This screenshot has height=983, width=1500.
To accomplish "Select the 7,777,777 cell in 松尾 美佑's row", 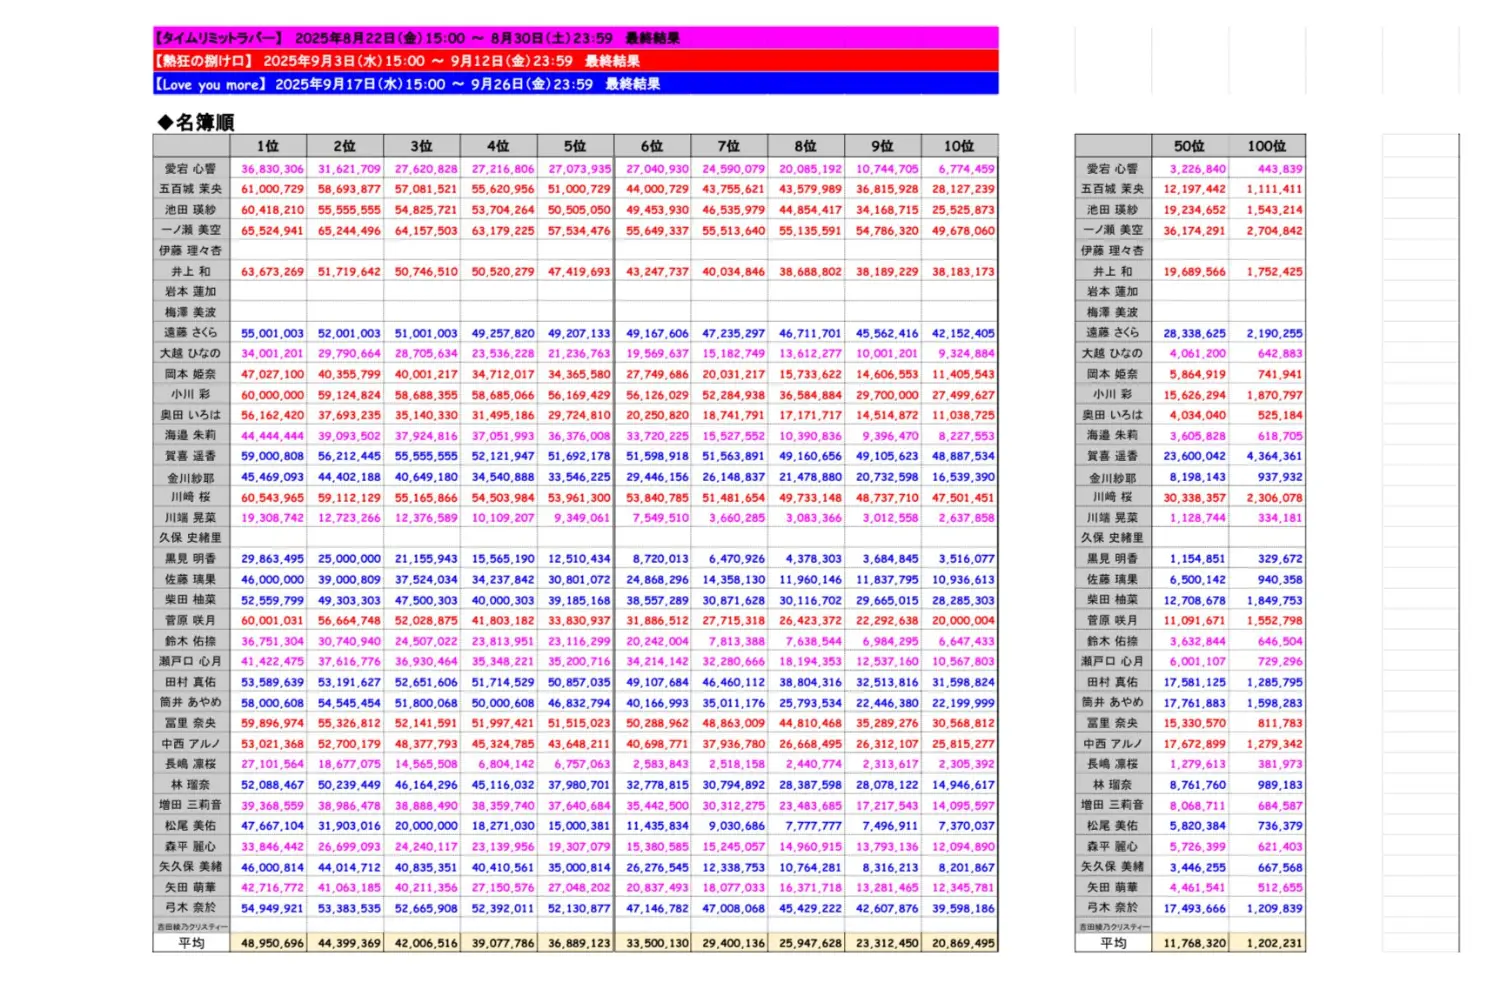I will point(813,826).
